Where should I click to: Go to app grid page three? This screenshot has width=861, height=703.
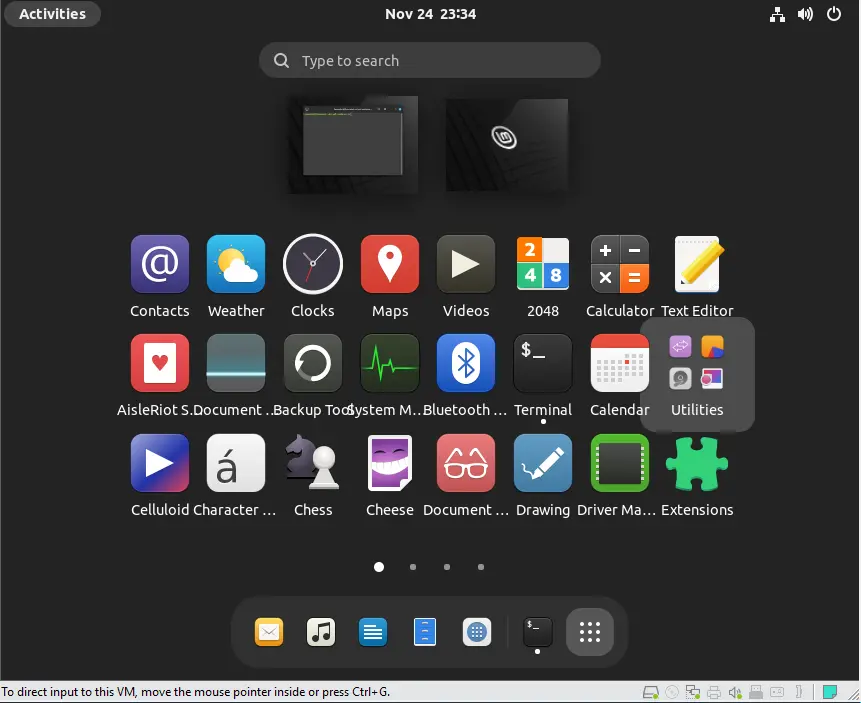click(447, 567)
